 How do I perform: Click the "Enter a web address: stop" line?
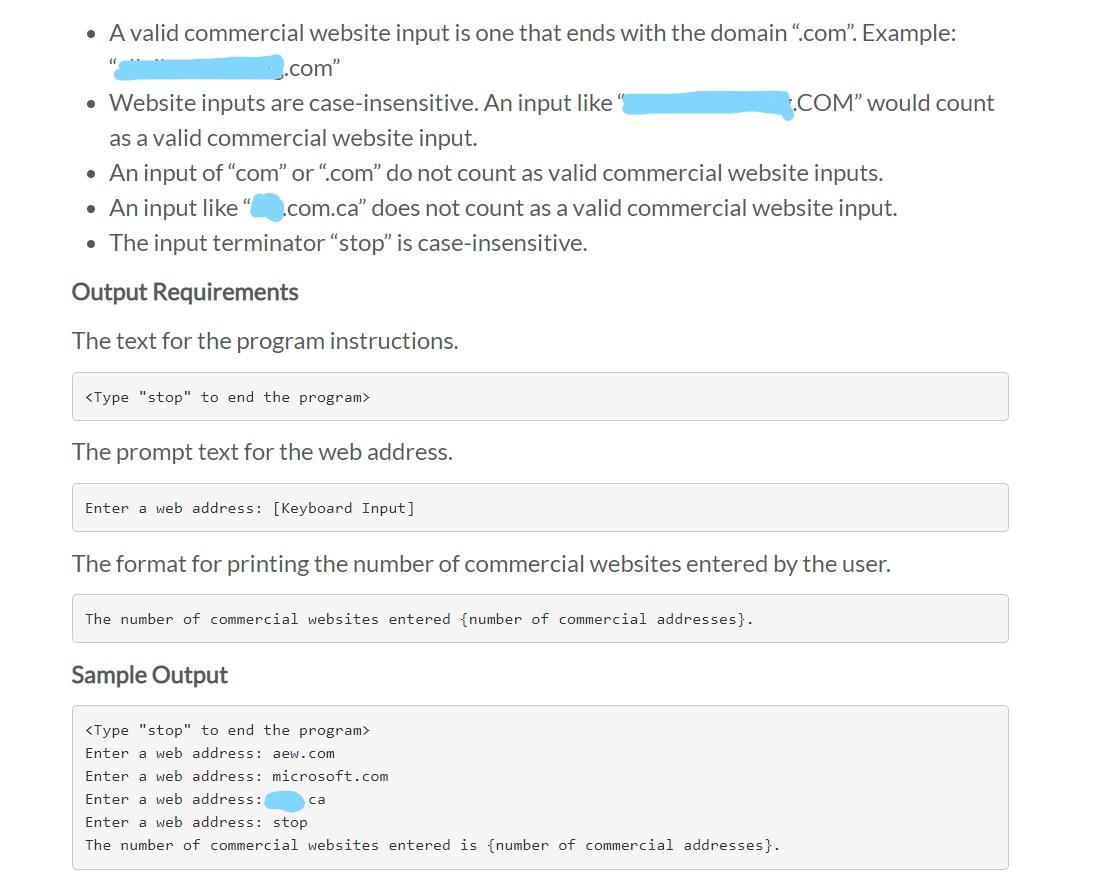click(x=196, y=822)
